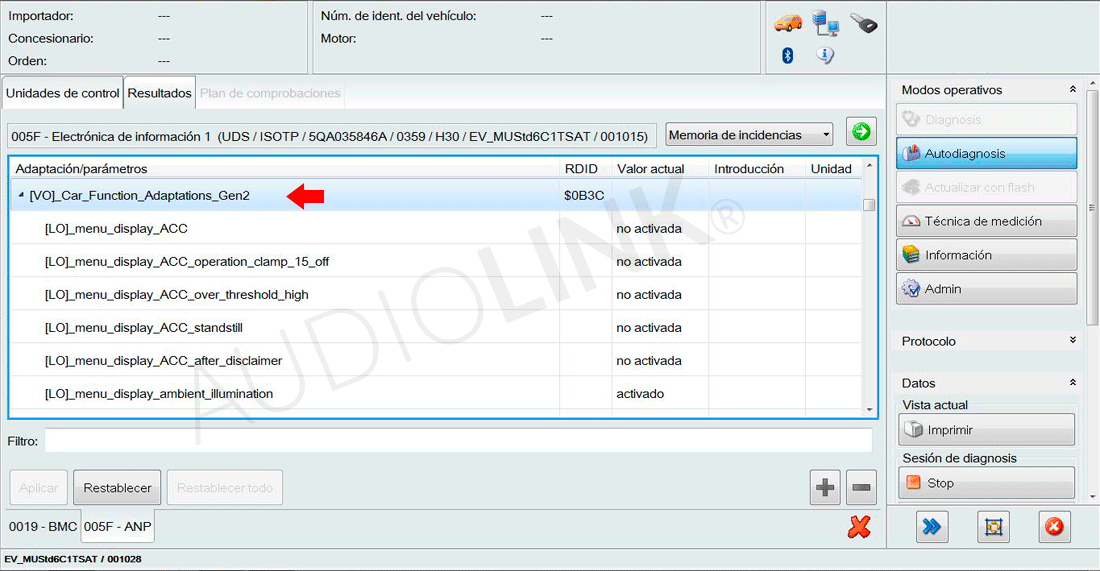Collapse the Car_Function_Adaptations_Gen2 tree node
Viewport: 1100px width, 571px height.
pyautogui.click(x=21, y=196)
